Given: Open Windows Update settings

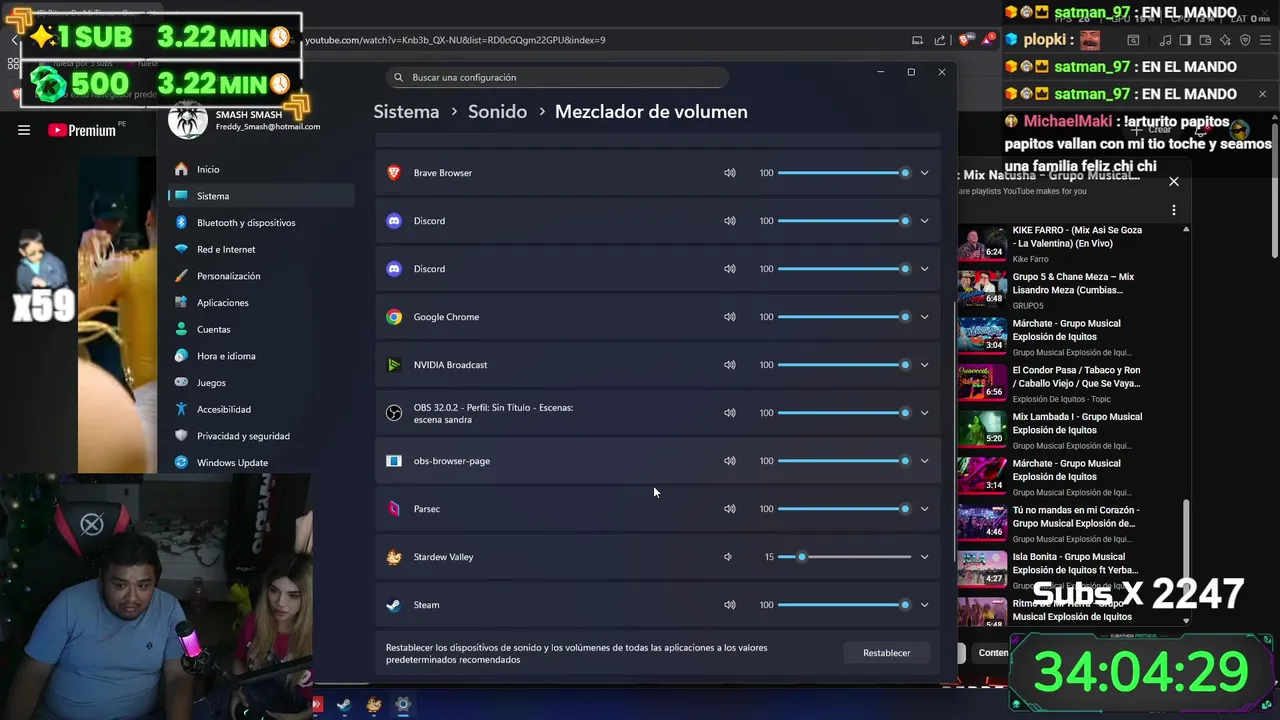Looking at the screenshot, I should pos(261,462).
